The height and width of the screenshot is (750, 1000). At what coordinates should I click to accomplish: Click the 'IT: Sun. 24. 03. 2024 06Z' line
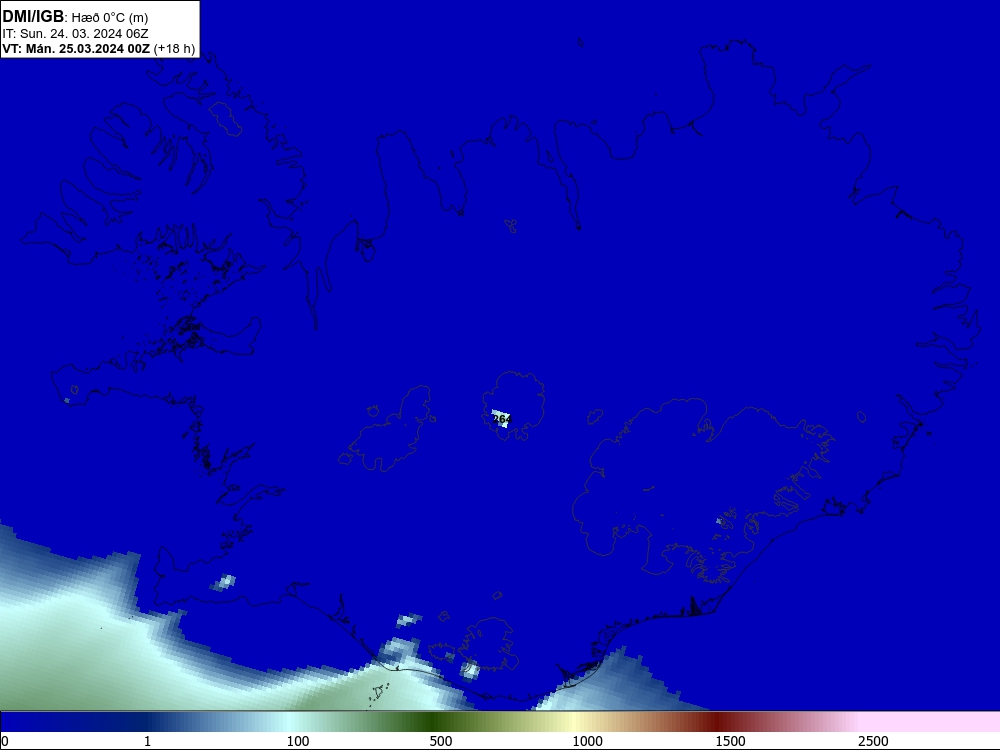pyautogui.click(x=75, y=34)
